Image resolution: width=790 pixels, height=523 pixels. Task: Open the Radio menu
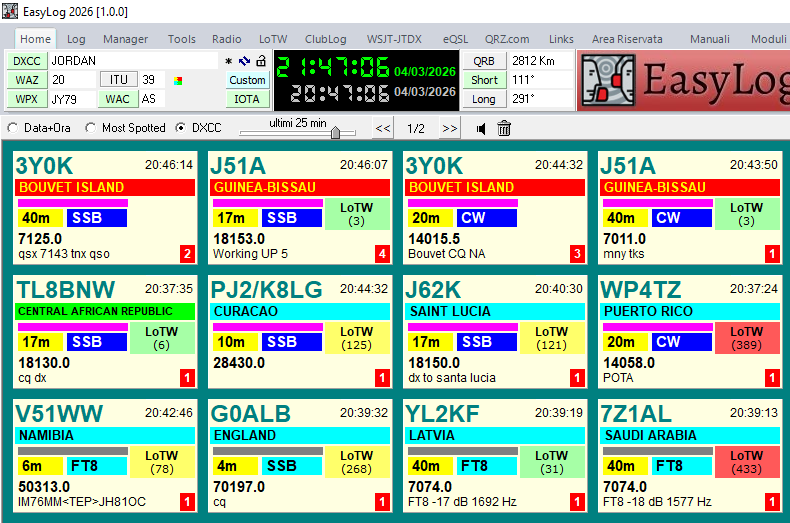pyautogui.click(x=226, y=39)
